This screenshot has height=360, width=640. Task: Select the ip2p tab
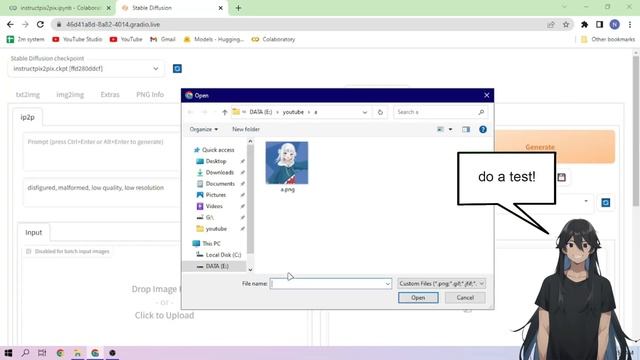pos(28,117)
